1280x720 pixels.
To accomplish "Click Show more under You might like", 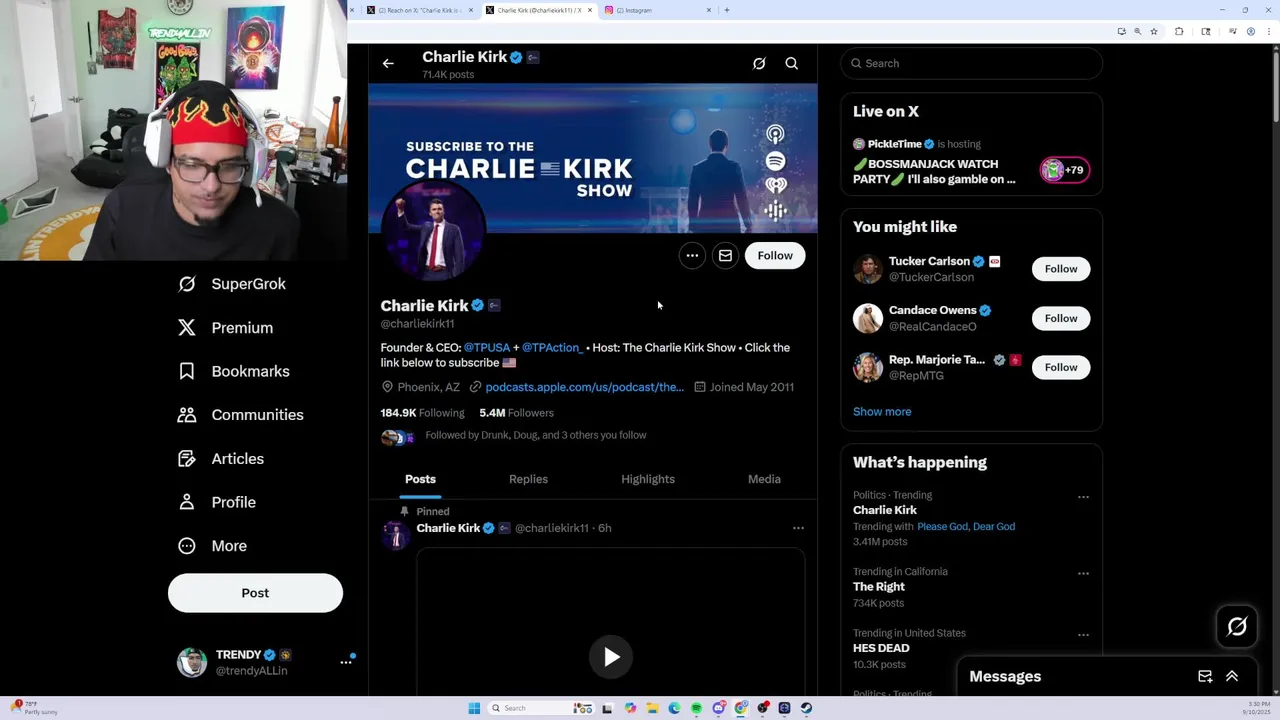I will tap(882, 412).
